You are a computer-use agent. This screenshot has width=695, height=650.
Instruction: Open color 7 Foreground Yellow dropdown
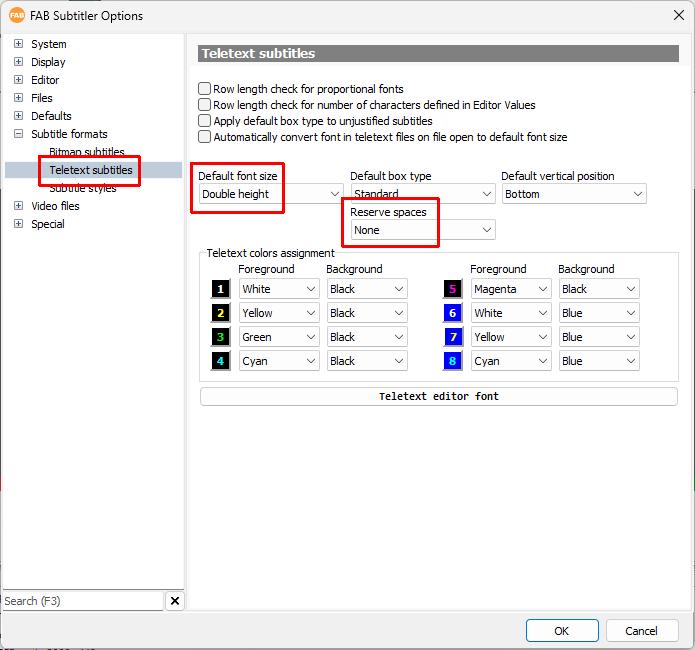511,337
